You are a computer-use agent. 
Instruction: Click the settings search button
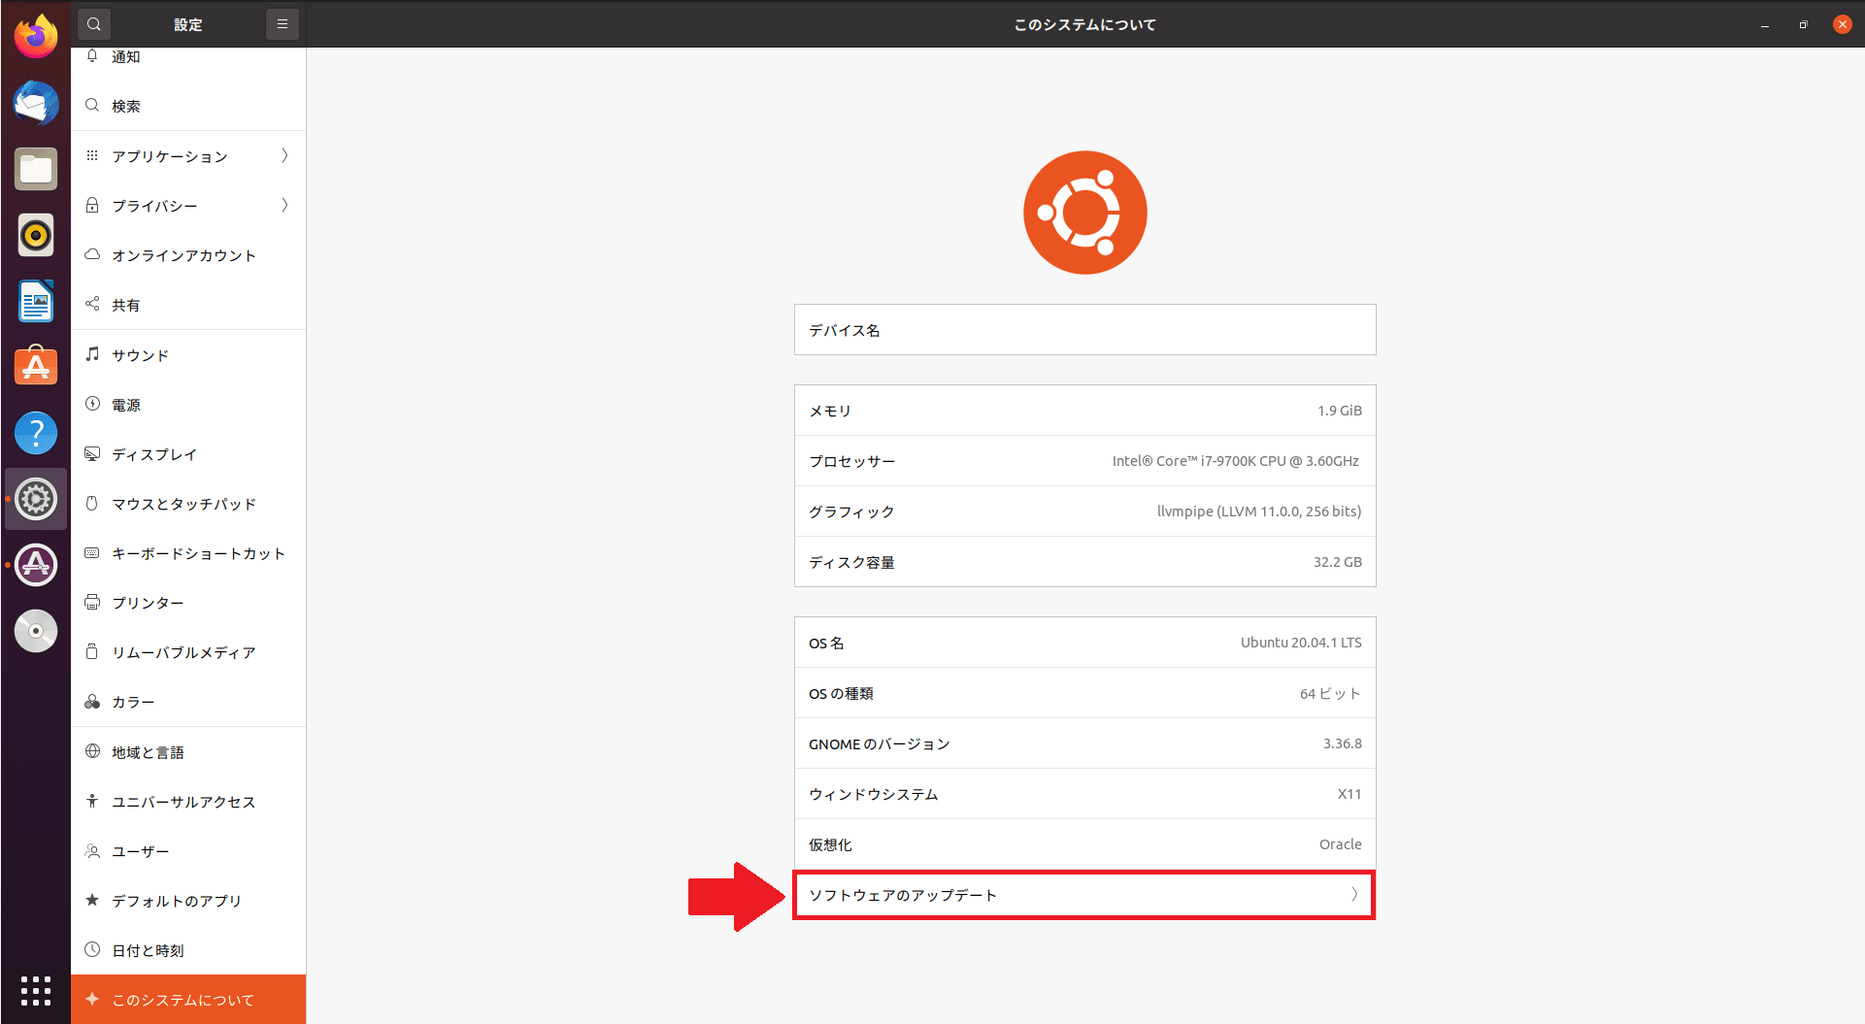94,24
